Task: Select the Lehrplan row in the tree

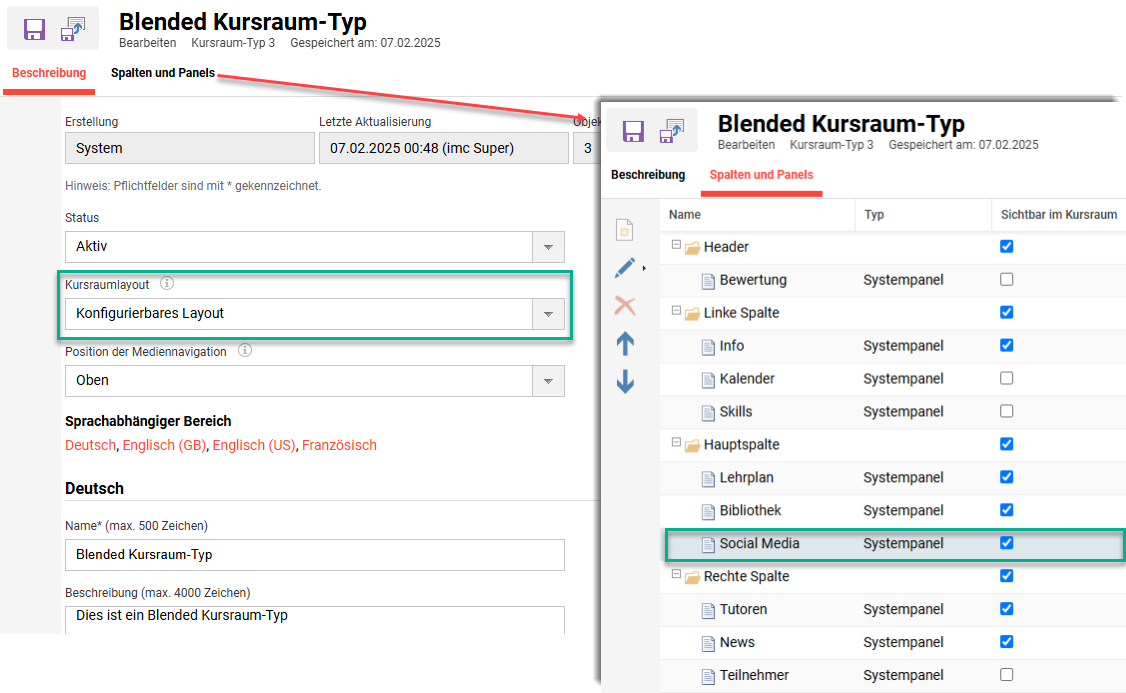Action: 746,478
